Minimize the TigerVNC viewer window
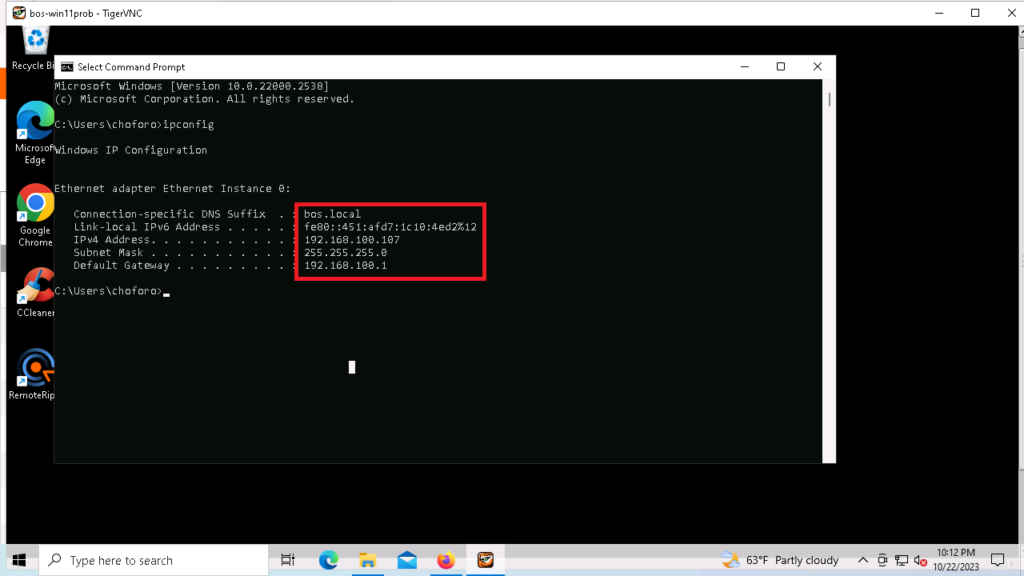 (x=939, y=13)
